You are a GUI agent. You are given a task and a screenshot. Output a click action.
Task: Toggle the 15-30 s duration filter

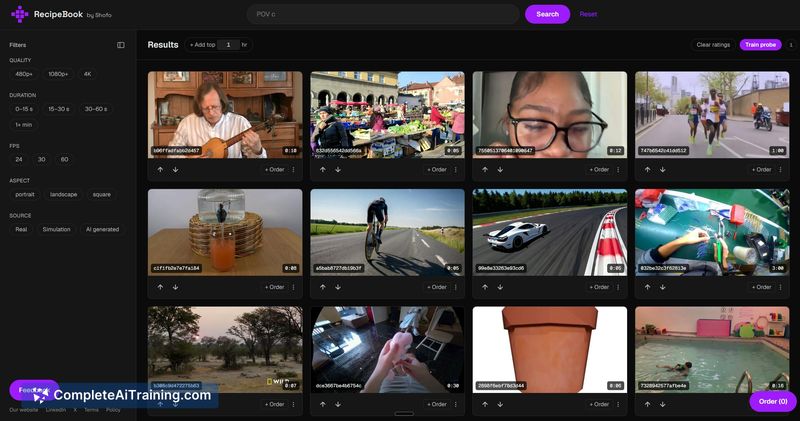point(59,109)
